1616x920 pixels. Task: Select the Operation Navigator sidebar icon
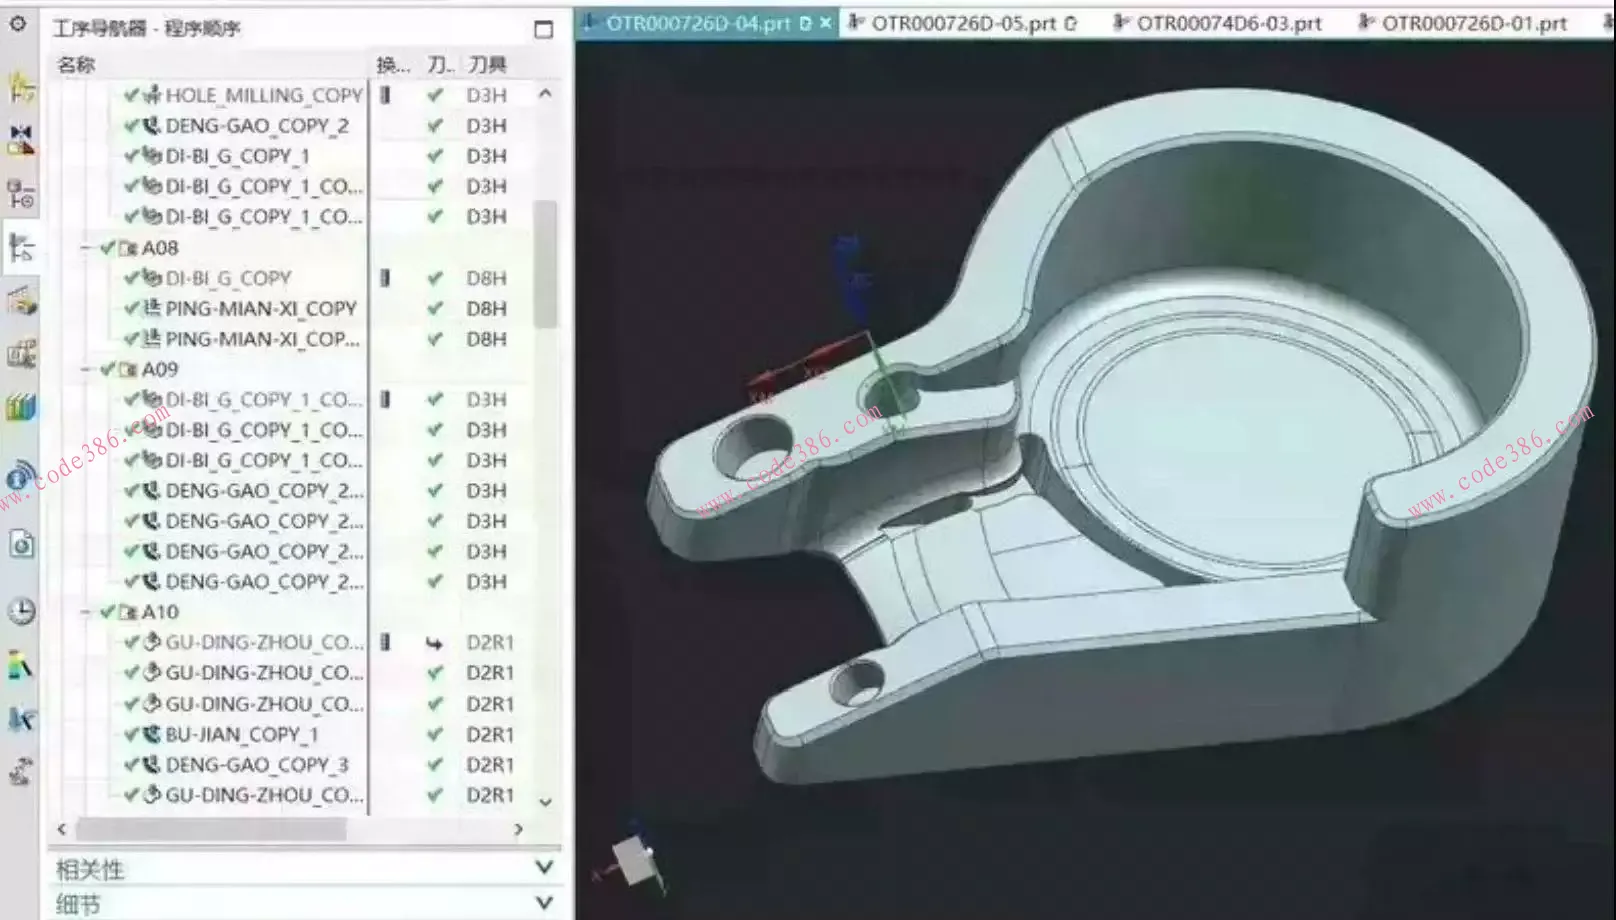(21, 247)
